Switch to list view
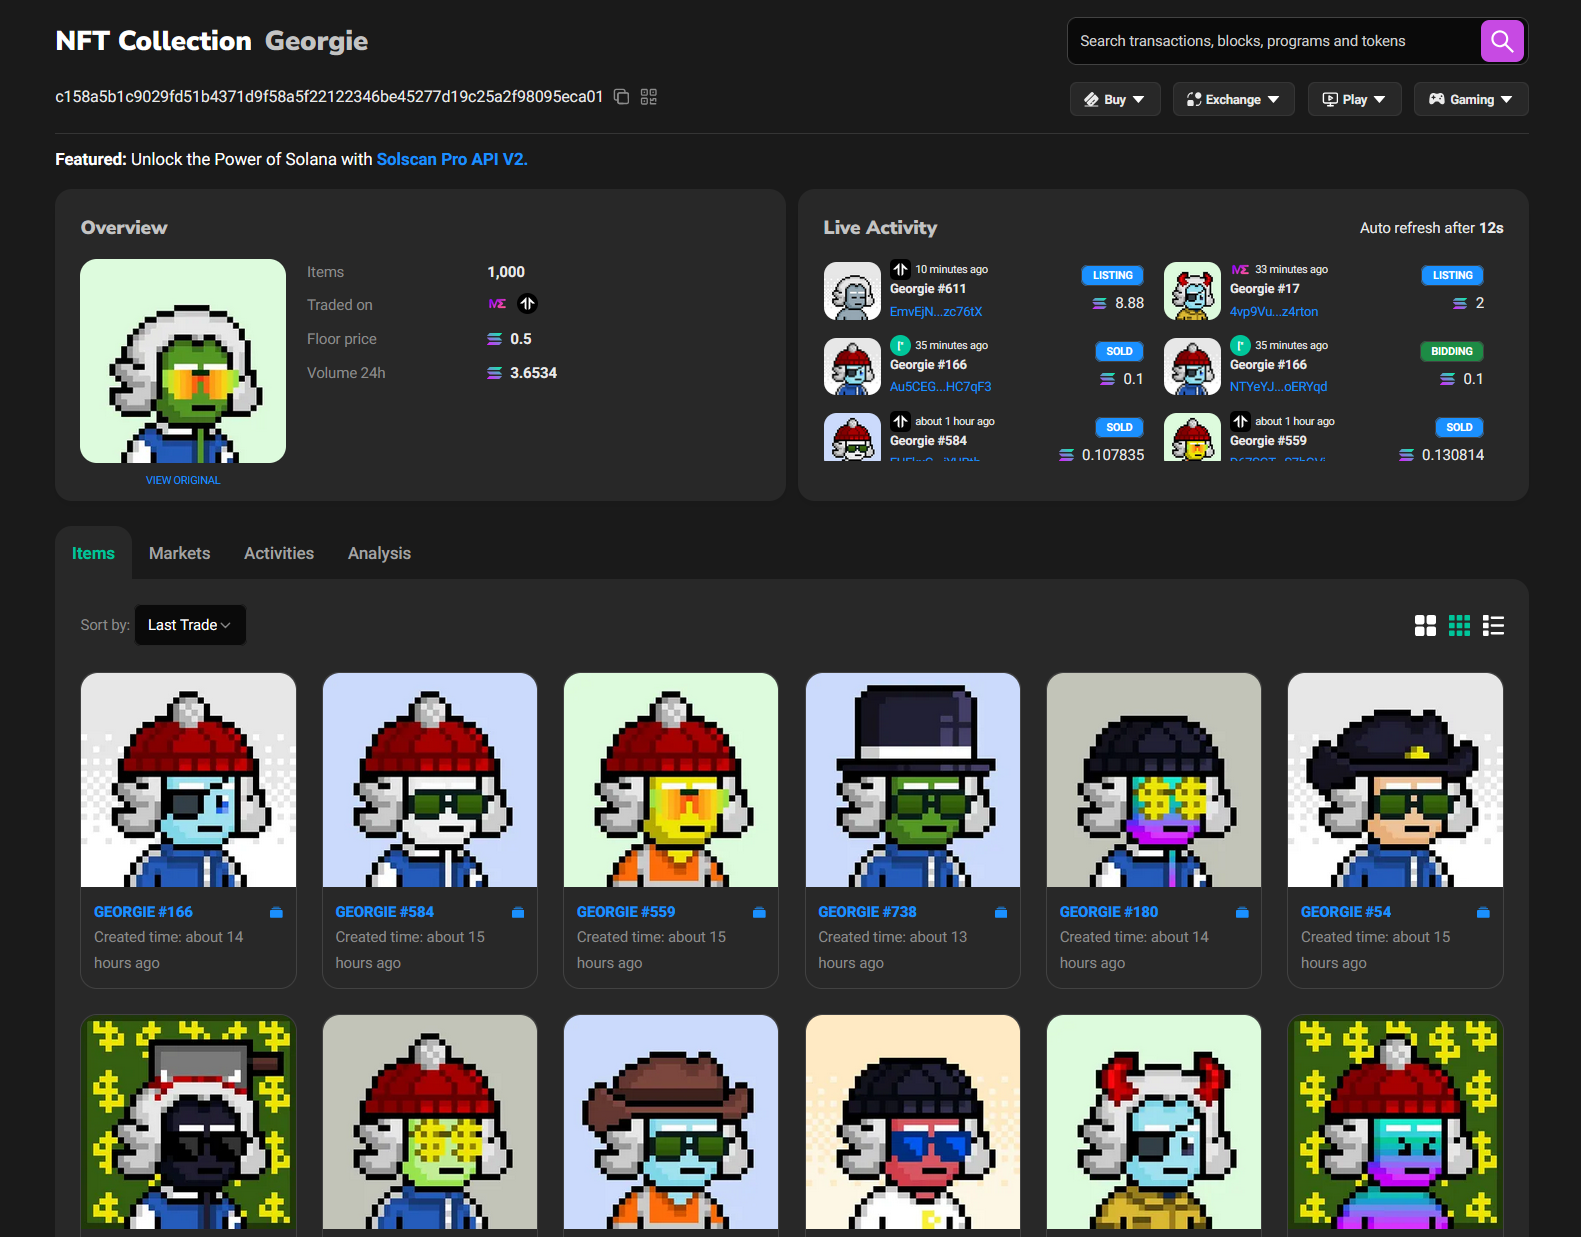Screen dimensions: 1581x1237 1493,626
